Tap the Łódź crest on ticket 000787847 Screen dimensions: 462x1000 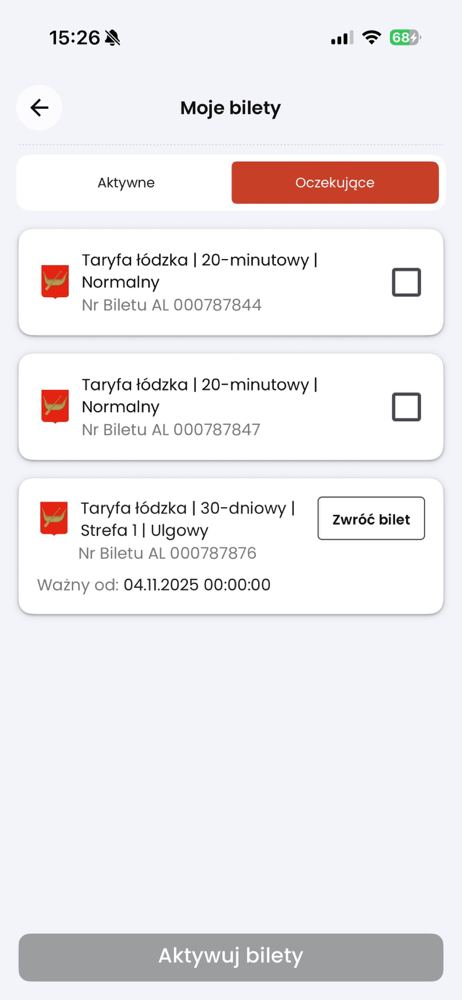[x=55, y=406]
